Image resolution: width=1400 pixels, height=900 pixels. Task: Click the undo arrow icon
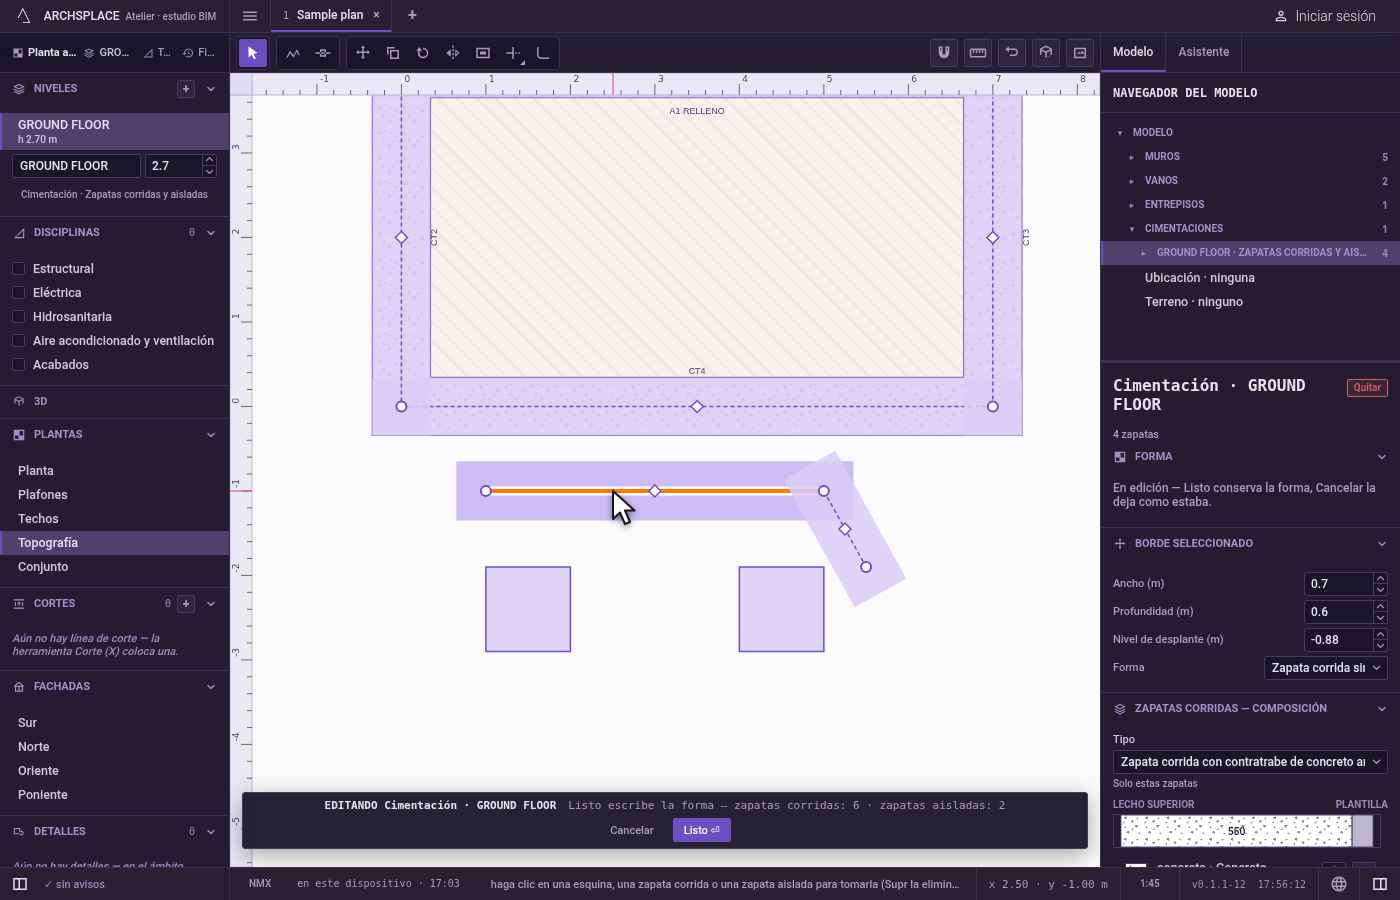tap(1012, 52)
